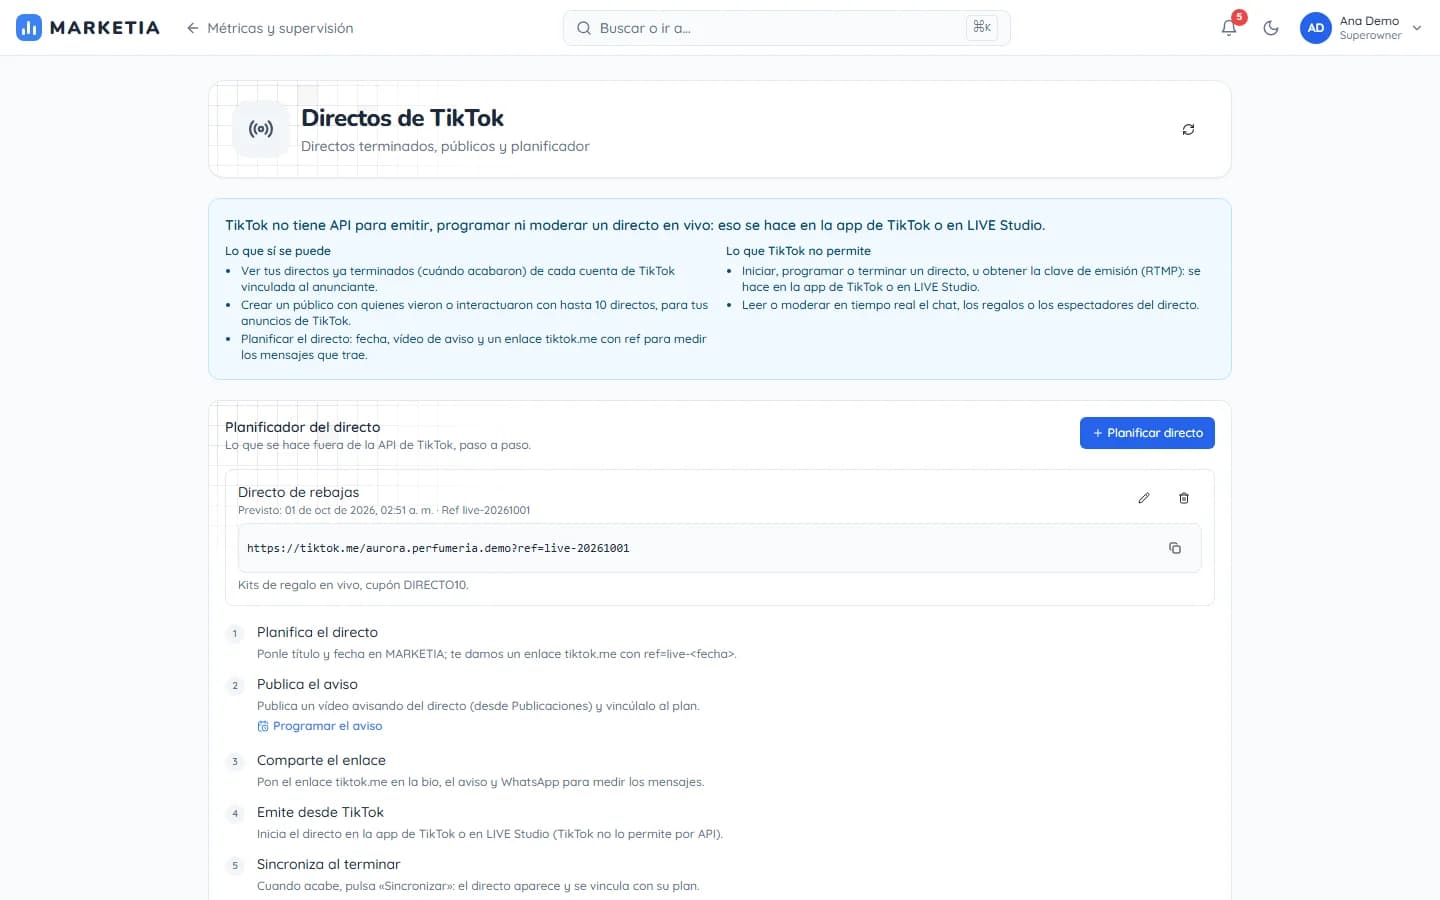
Task: Click the live broadcast icon beside the title
Action: 261,129
